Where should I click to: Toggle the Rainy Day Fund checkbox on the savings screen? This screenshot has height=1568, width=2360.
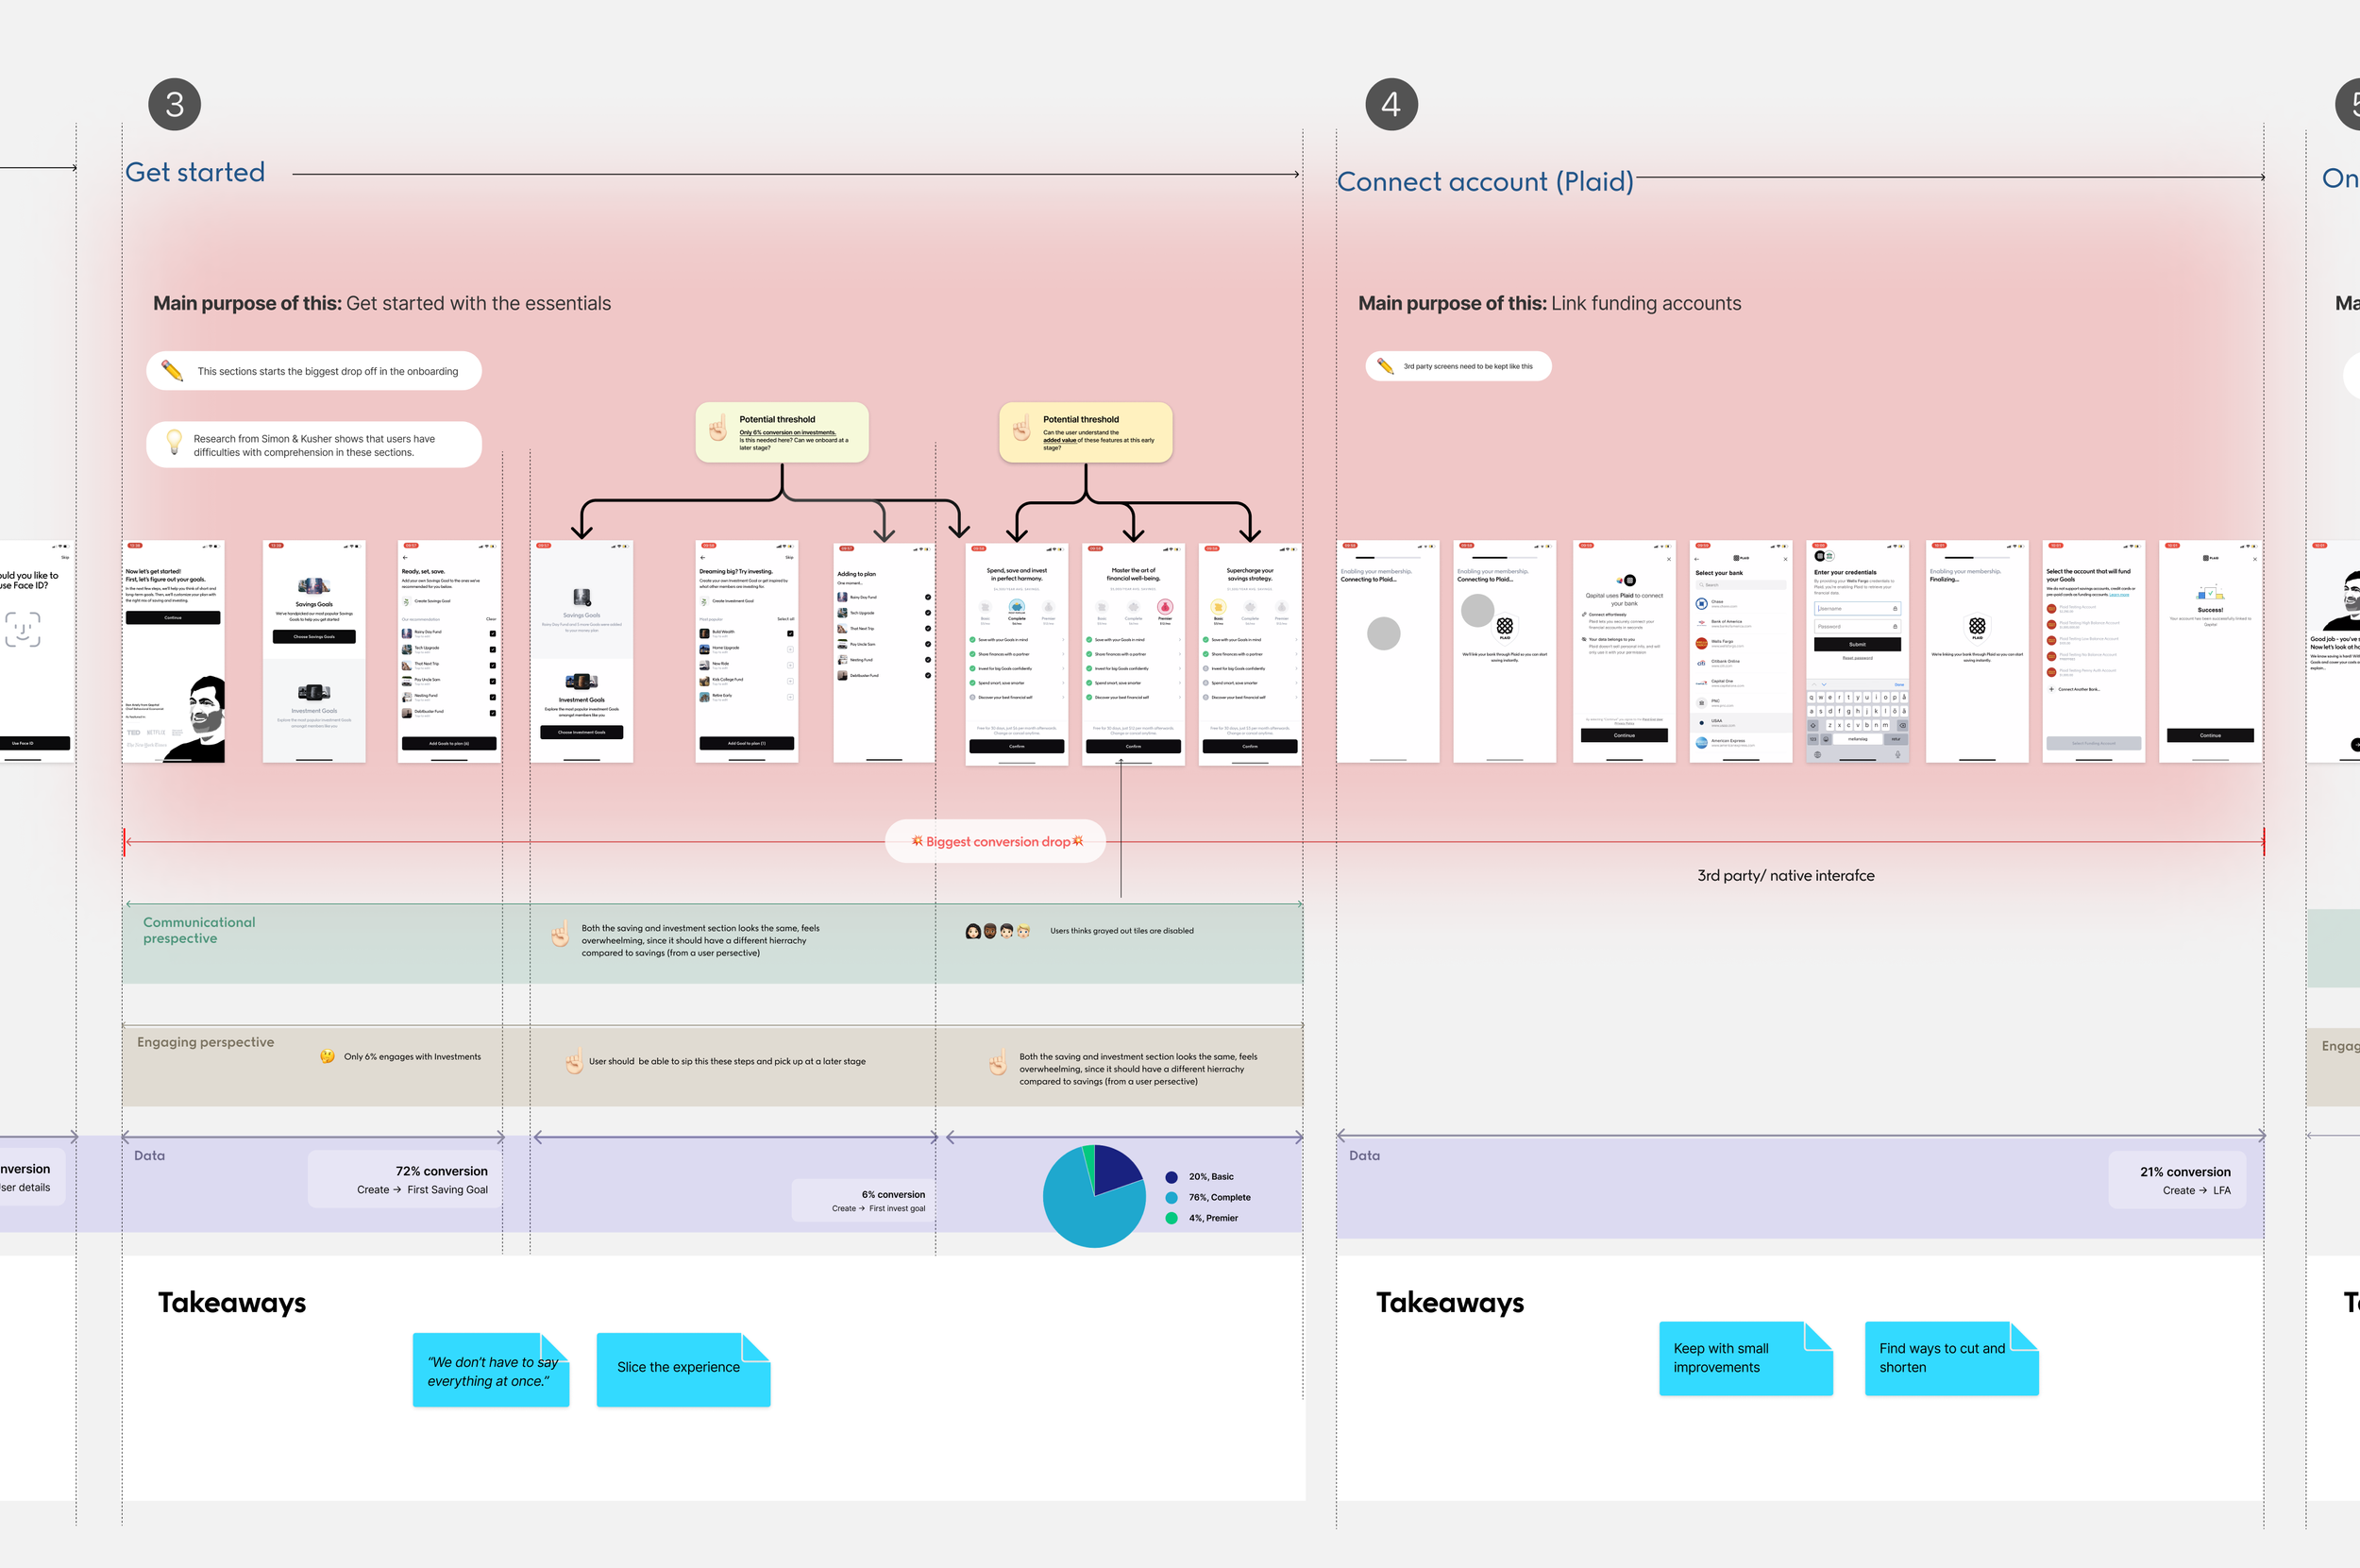[492, 633]
